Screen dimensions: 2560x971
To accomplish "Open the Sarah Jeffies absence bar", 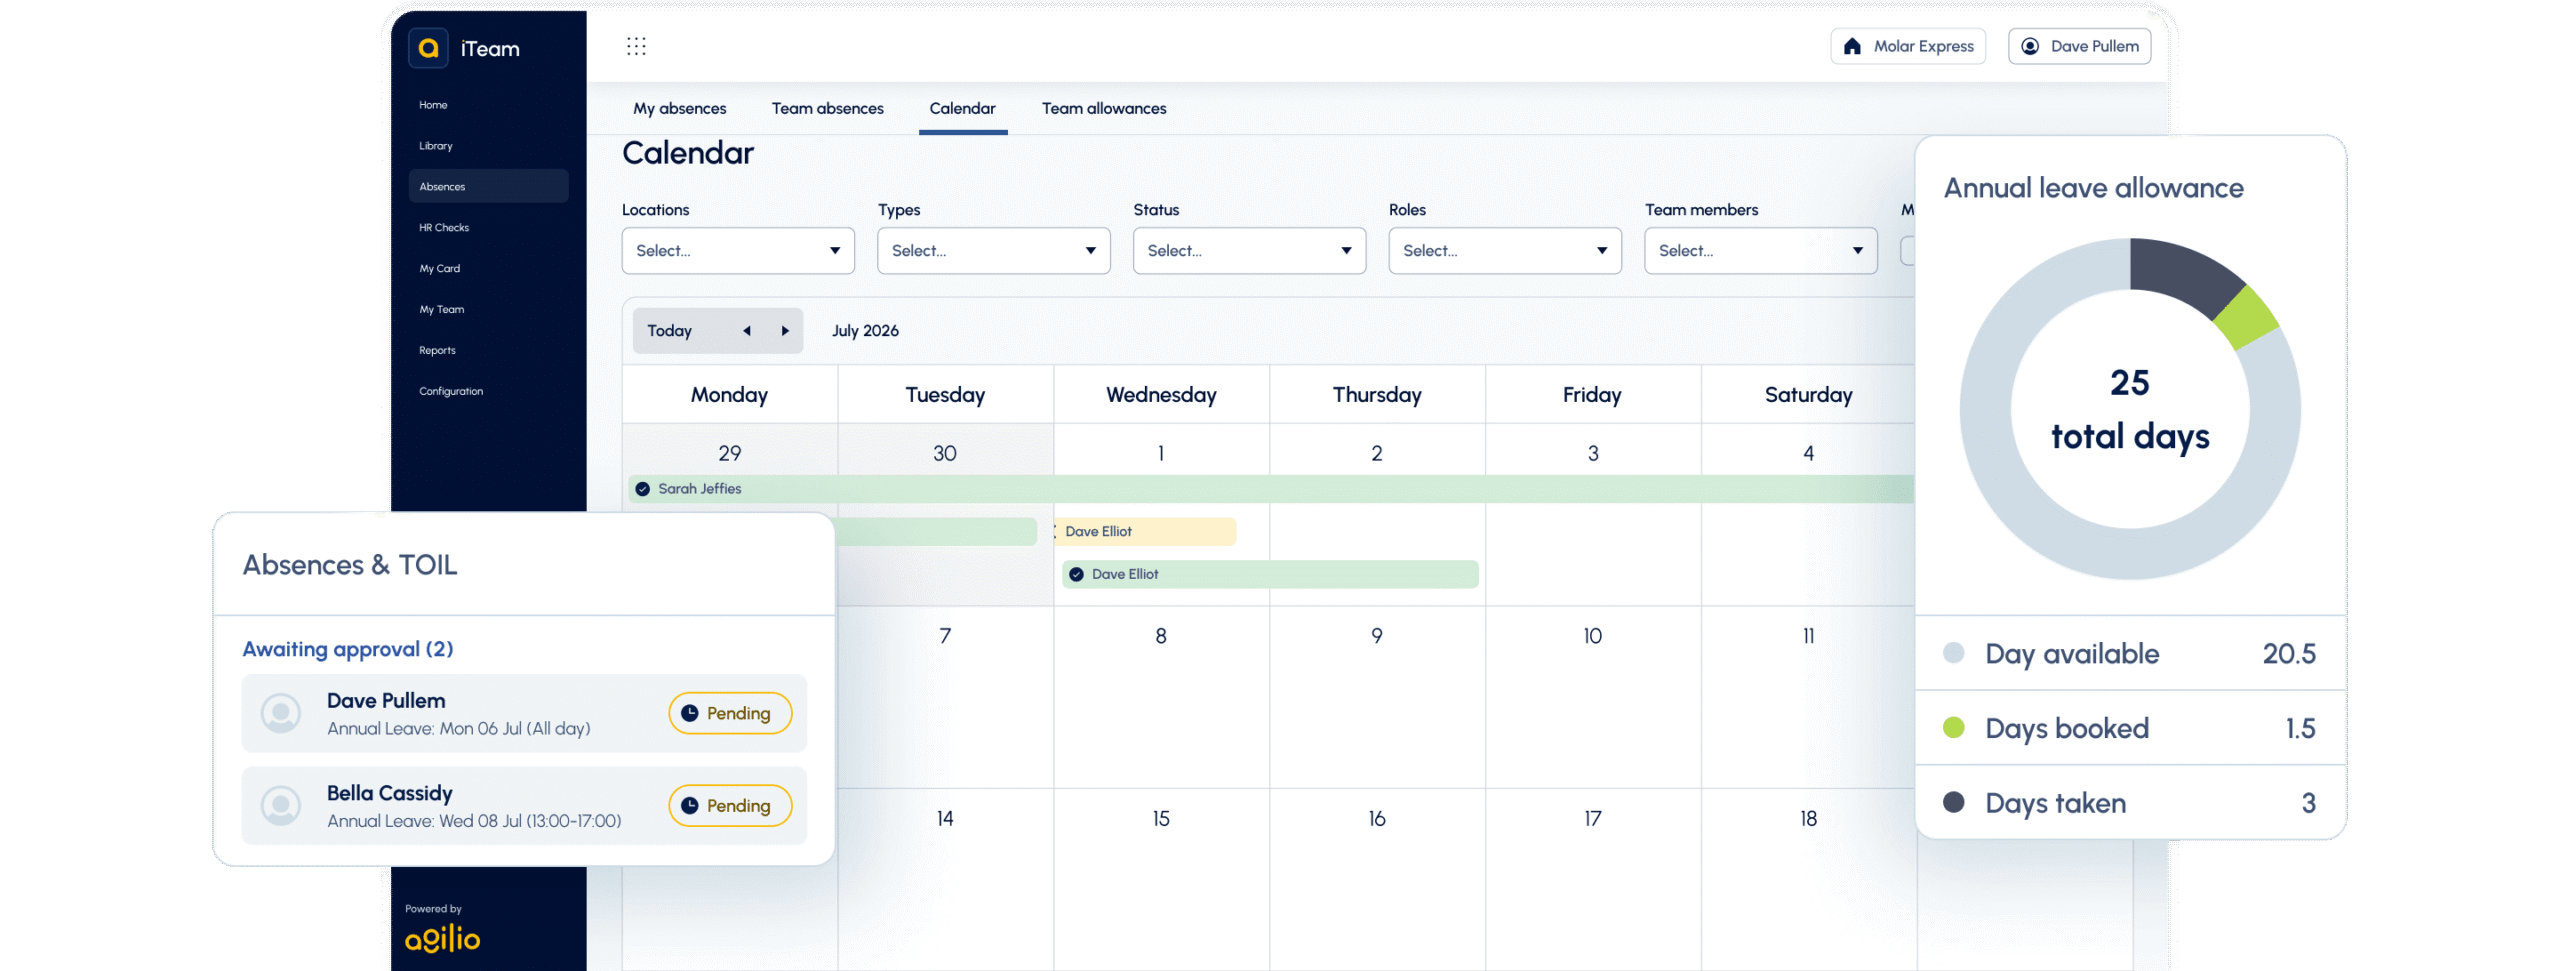I will pos(1270,489).
